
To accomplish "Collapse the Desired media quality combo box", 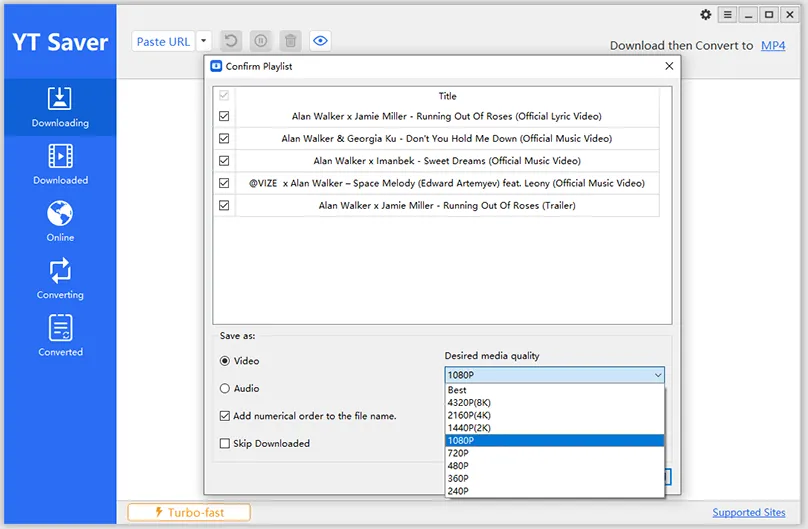I will (554, 375).
